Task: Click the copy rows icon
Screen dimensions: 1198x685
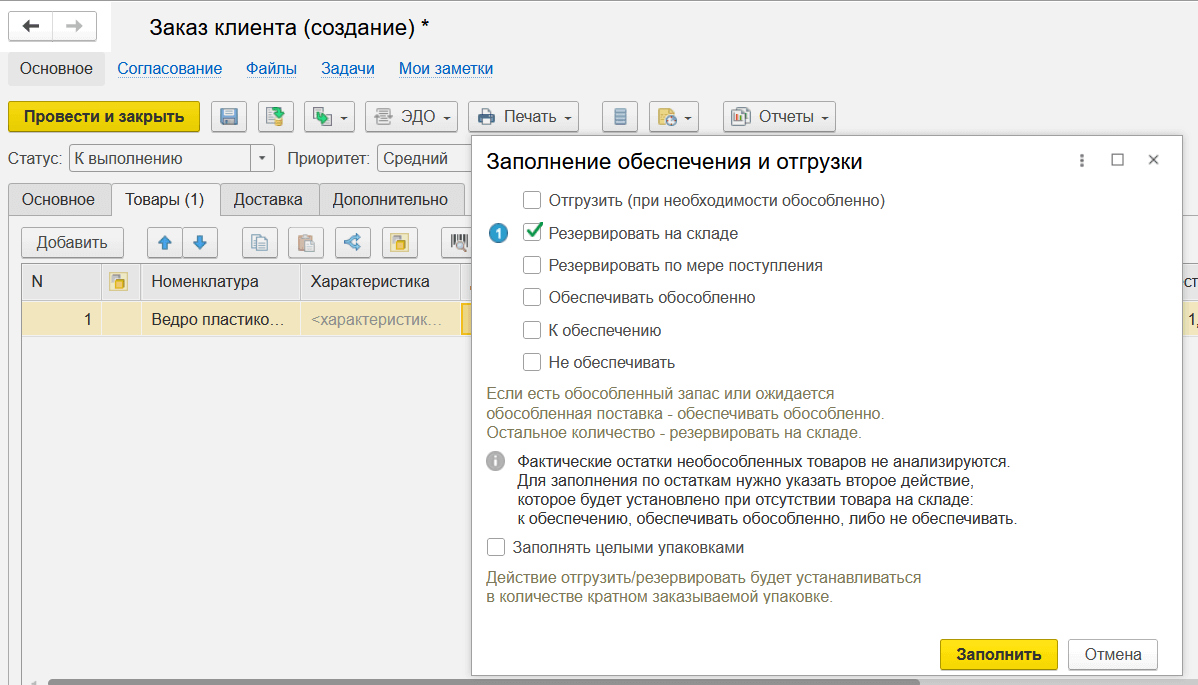Action: tap(259, 242)
